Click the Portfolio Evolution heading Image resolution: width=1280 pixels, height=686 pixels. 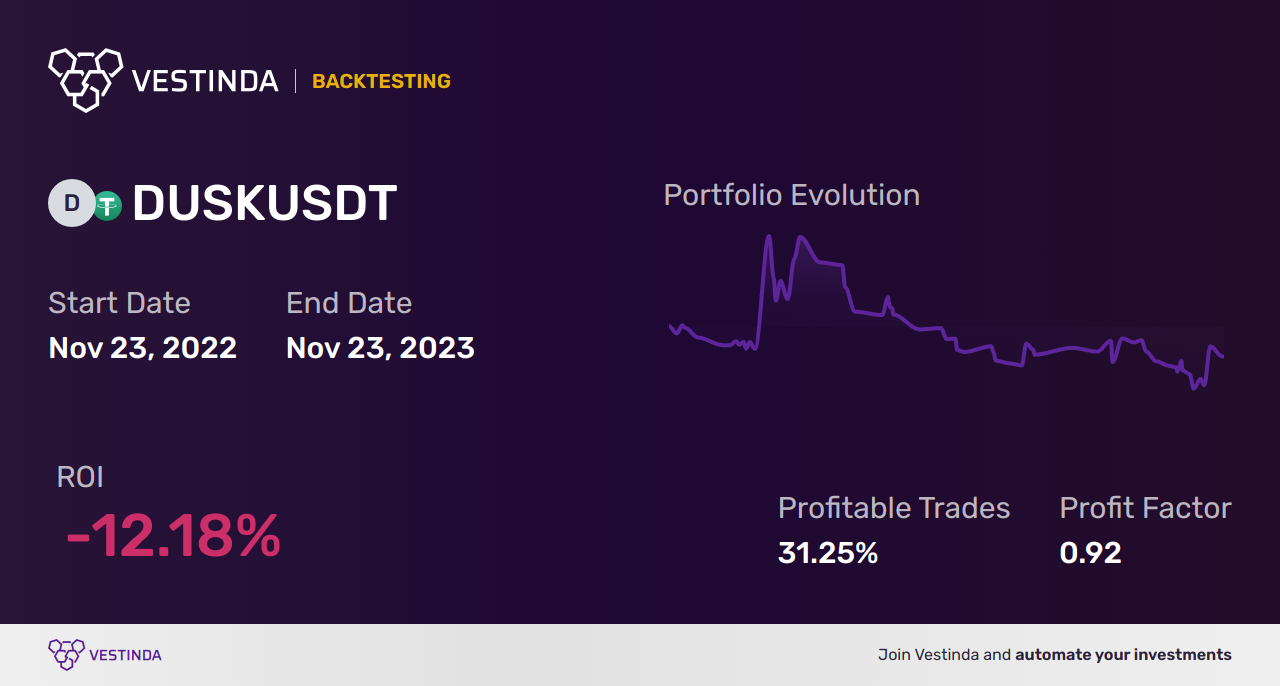pos(791,195)
